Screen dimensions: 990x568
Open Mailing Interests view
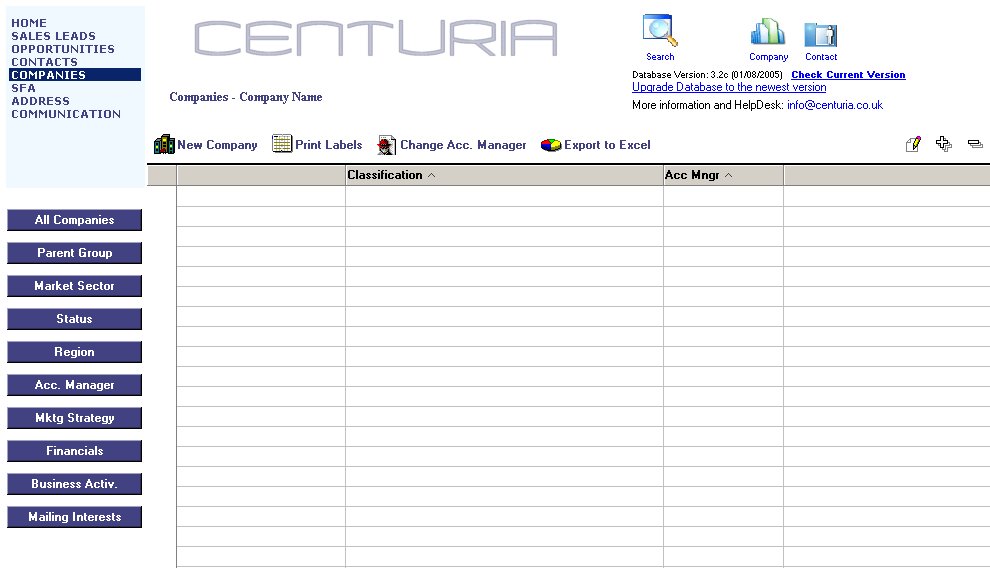pos(75,516)
